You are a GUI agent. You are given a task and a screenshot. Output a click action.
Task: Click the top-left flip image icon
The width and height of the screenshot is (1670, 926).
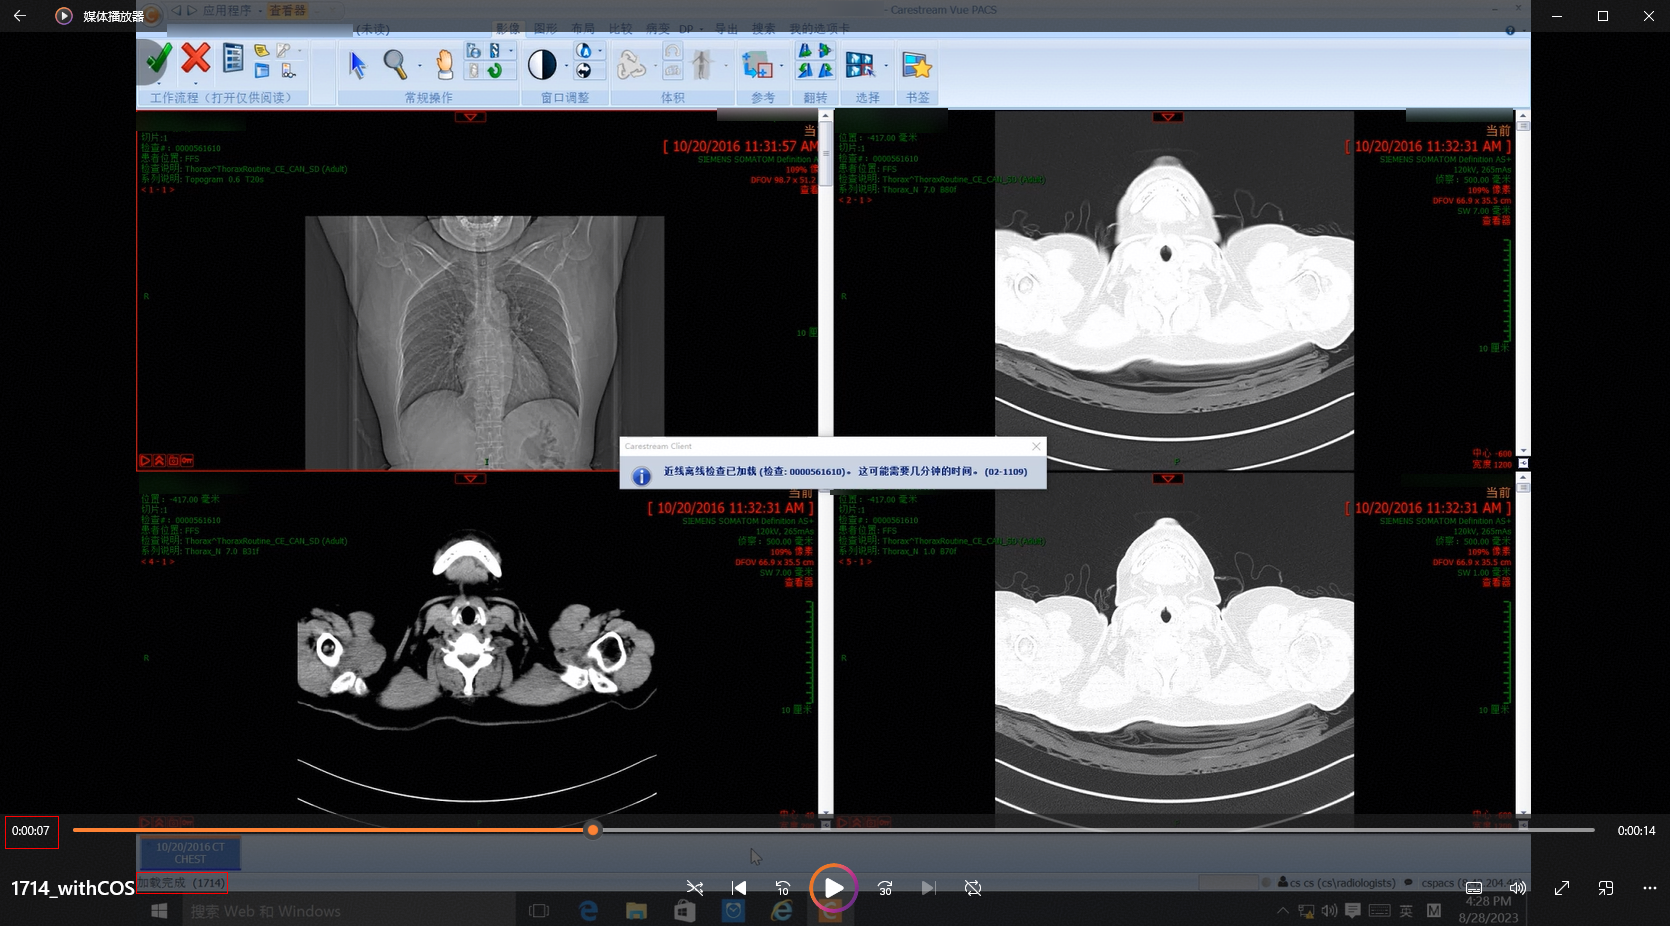[805, 50]
